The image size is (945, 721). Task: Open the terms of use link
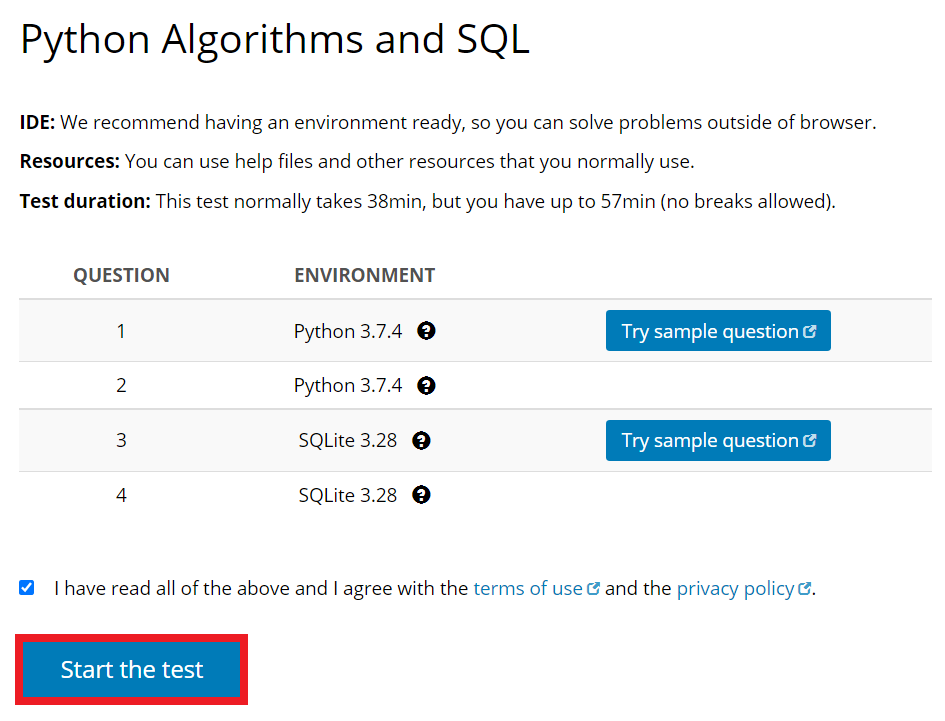coord(528,588)
